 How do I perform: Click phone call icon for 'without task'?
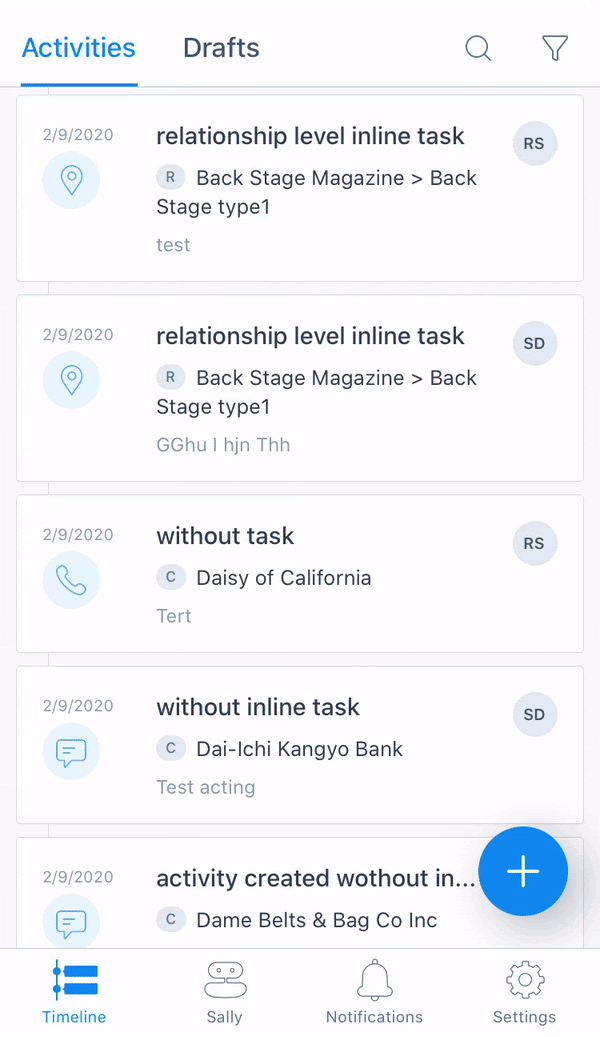click(x=71, y=580)
